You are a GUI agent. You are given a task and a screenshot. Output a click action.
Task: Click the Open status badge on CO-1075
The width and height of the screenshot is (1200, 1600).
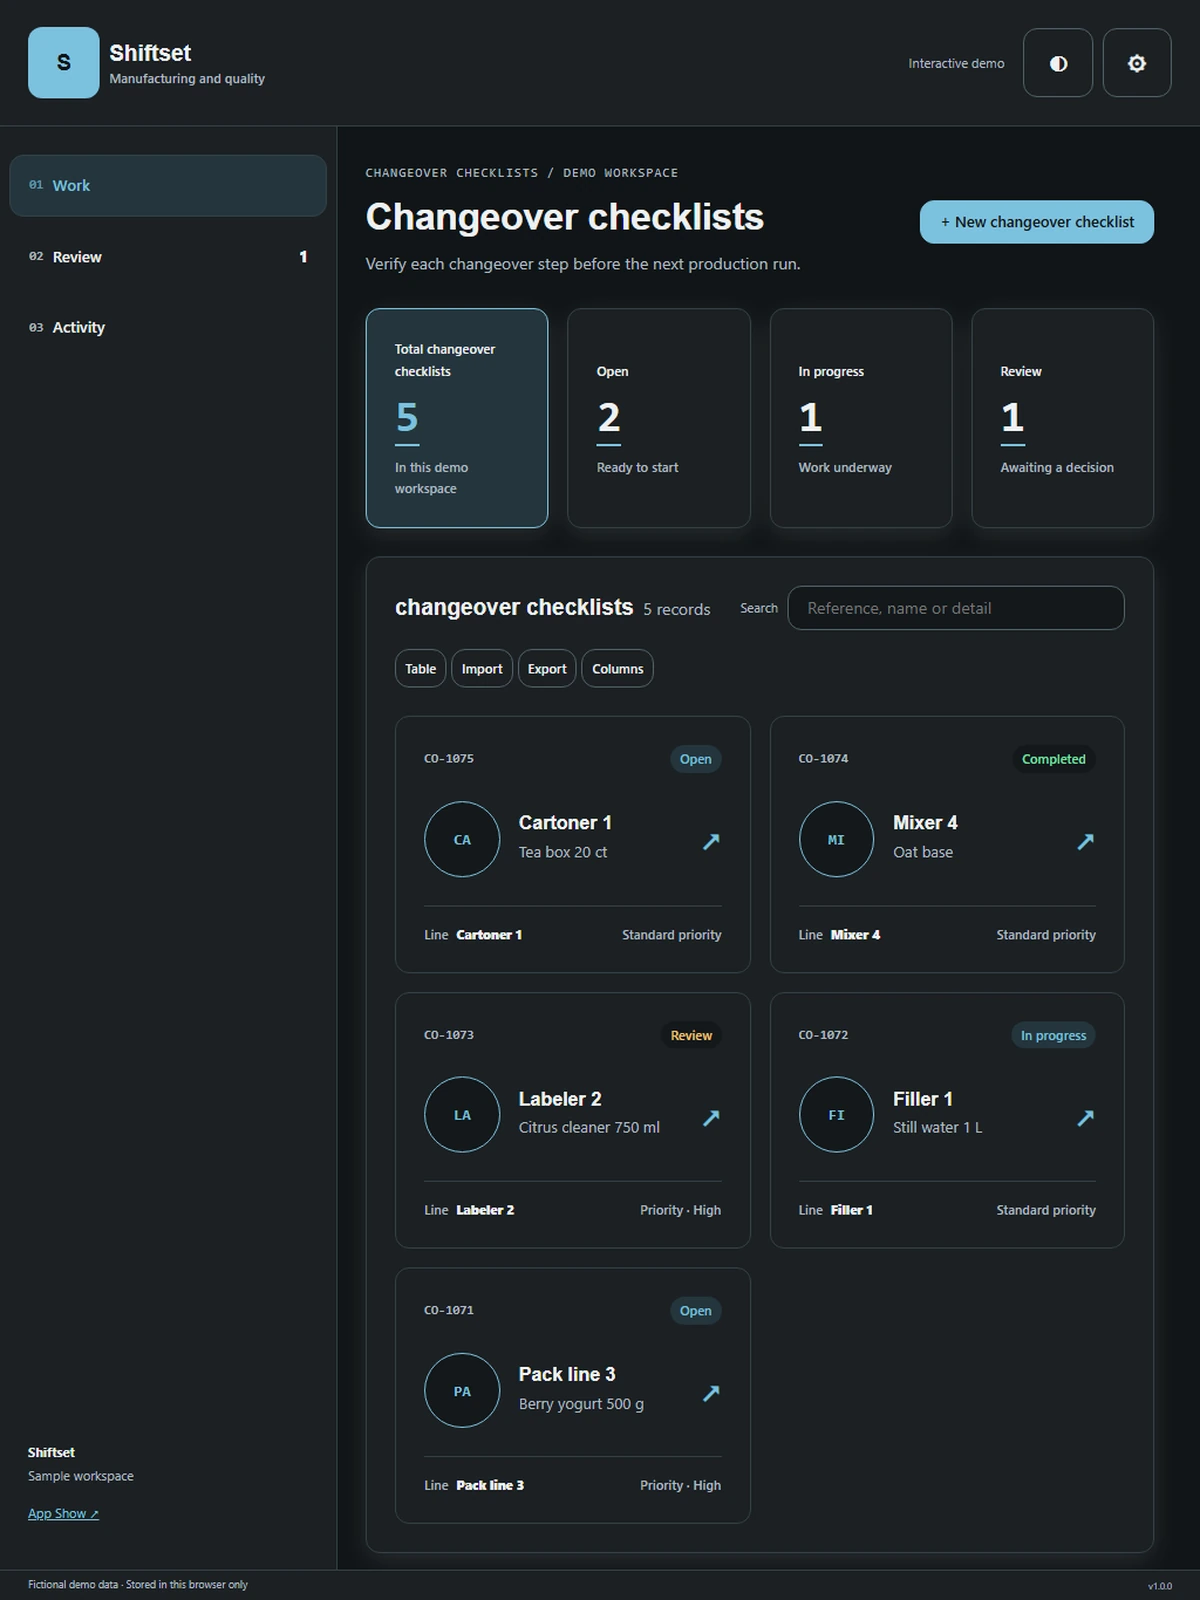[x=695, y=759]
